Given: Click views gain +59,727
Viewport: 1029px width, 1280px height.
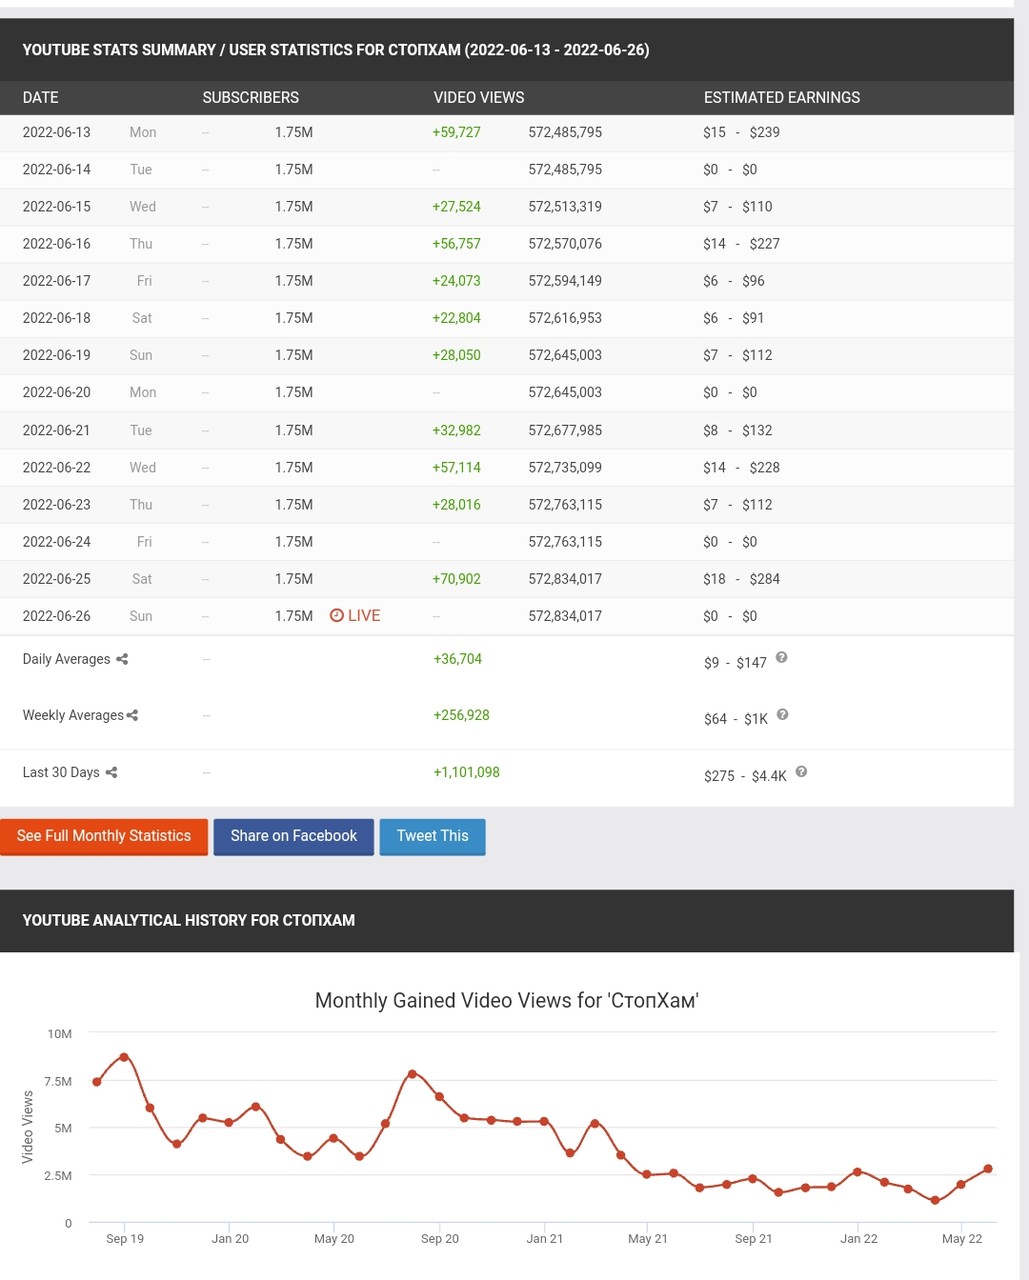Looking at the screenshot, I should [x=457, y=132].
